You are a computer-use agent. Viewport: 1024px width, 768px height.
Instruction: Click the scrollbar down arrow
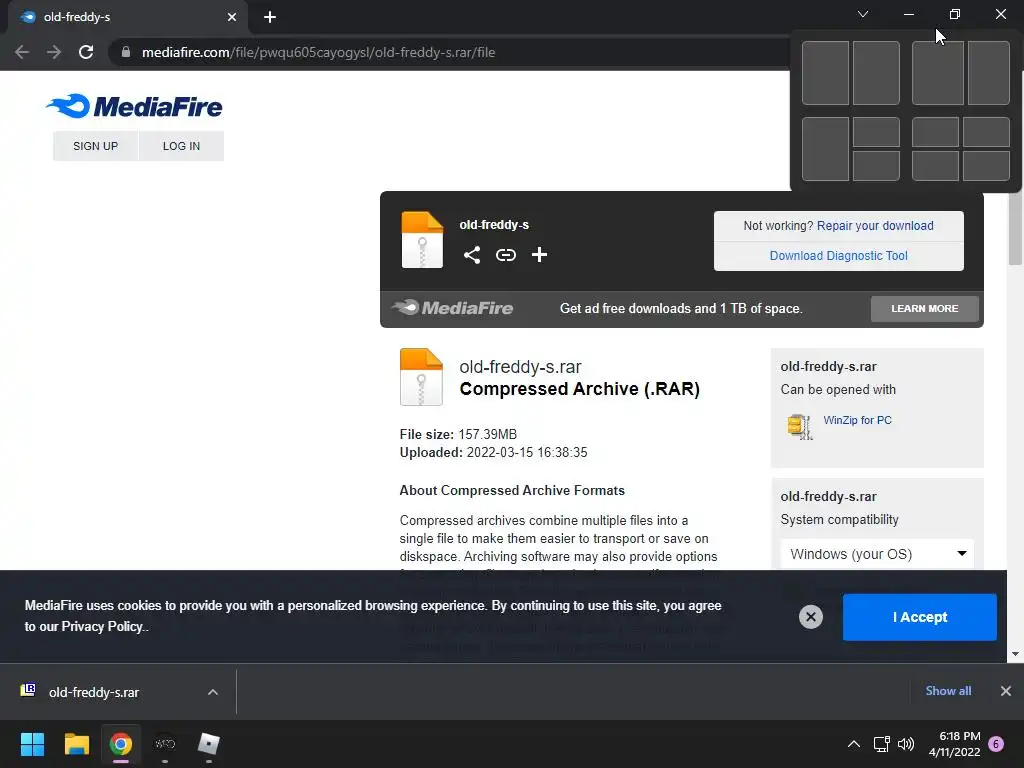pyautogui.click(x=1015, y=654)
